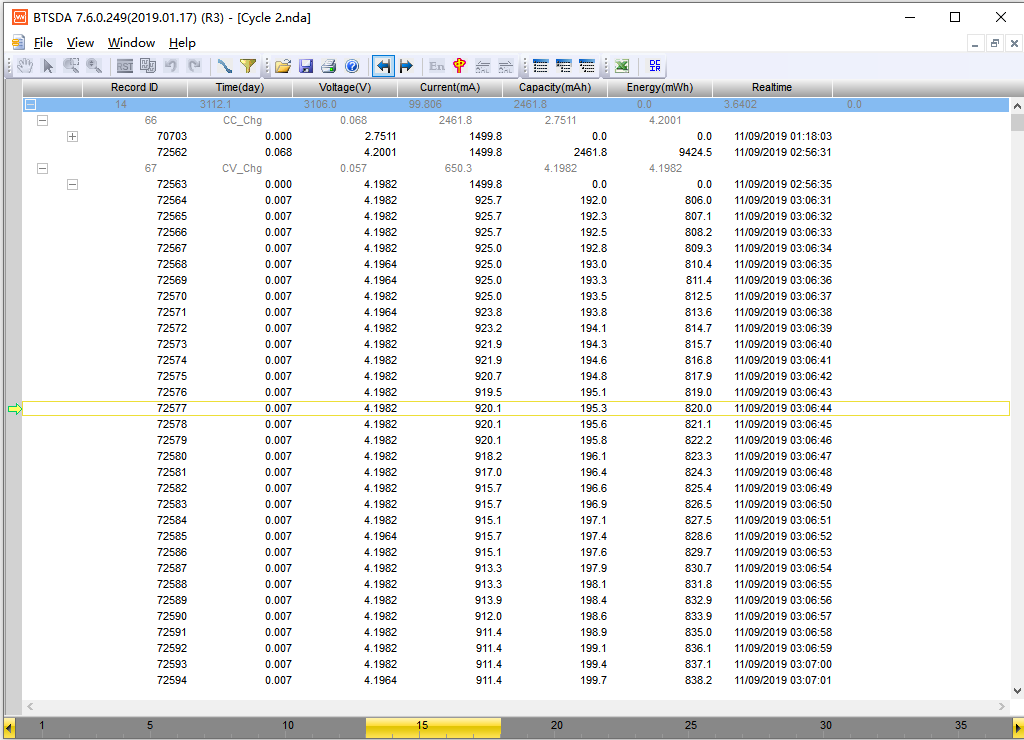
Task: Click horizontal scrollbar right arrow
Action: coord(1002,706)
